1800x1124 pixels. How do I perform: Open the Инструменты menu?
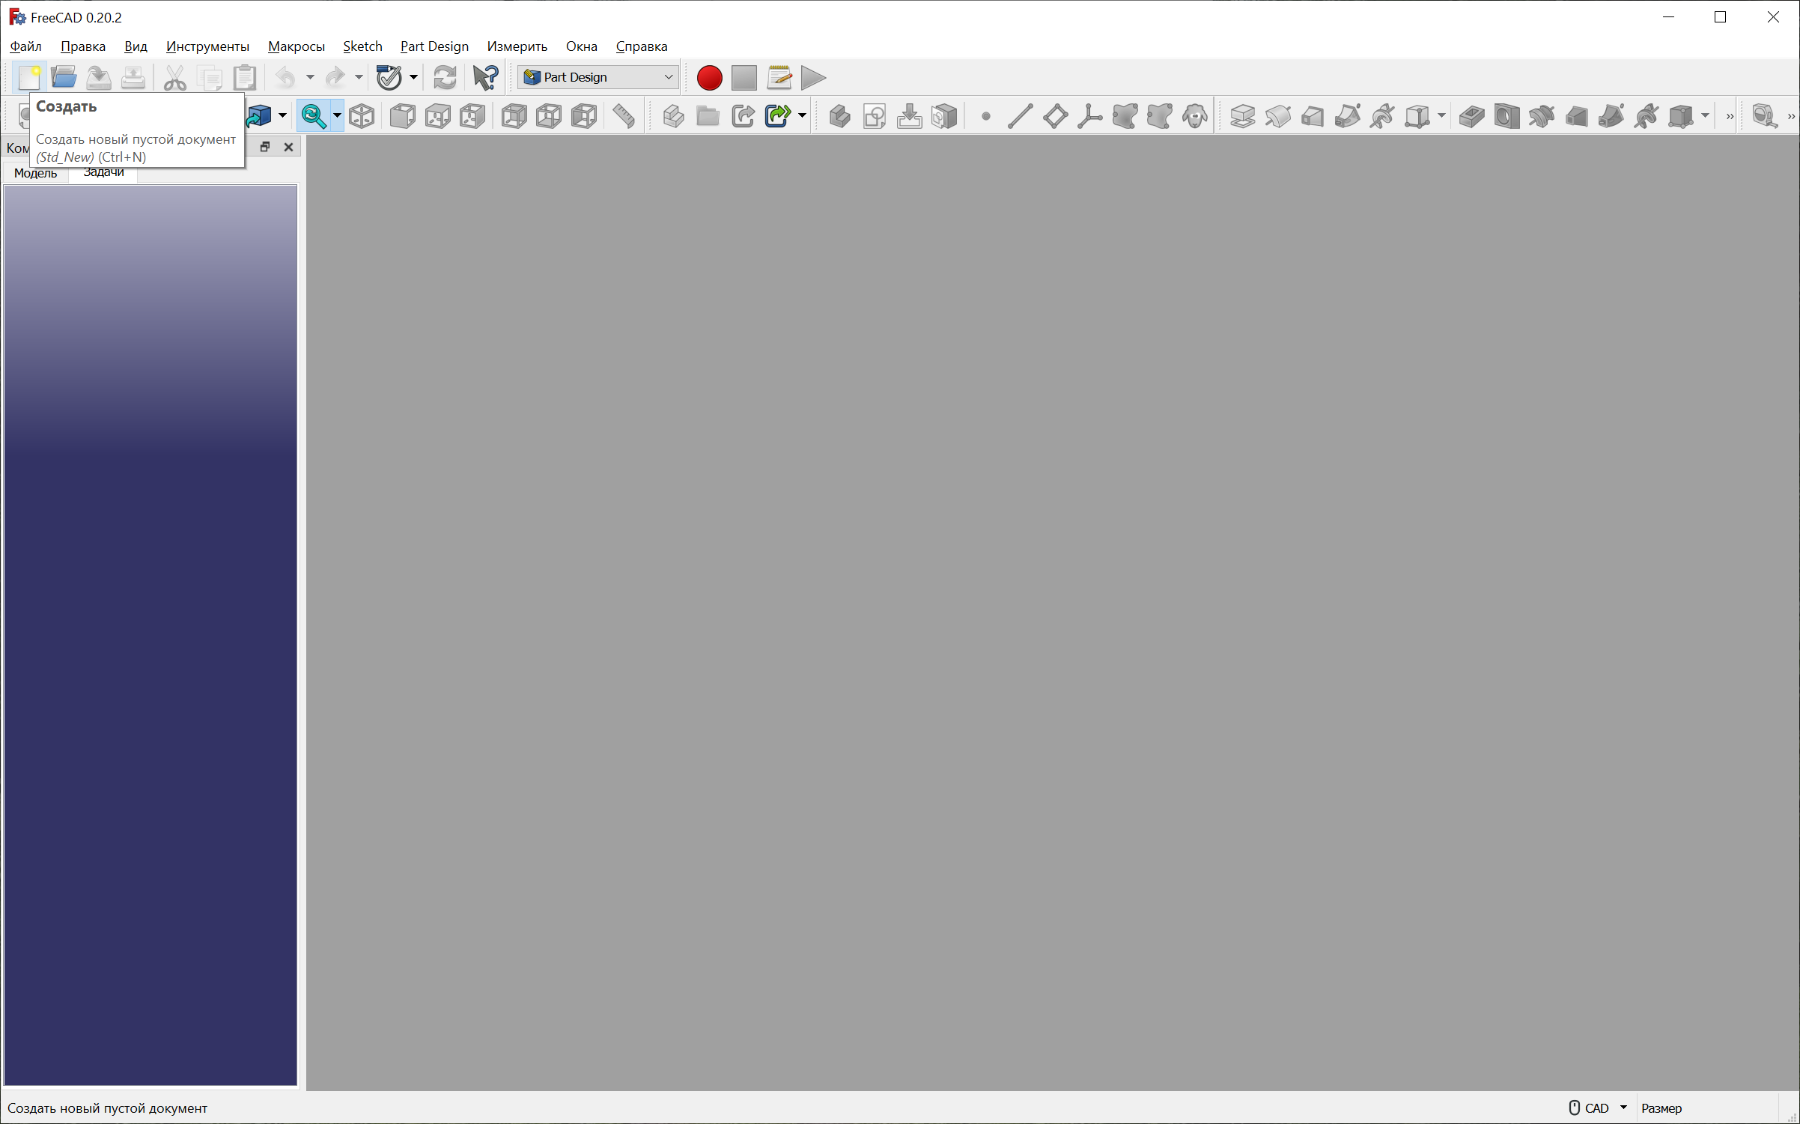pyautogui.click(x=207, y=46)
